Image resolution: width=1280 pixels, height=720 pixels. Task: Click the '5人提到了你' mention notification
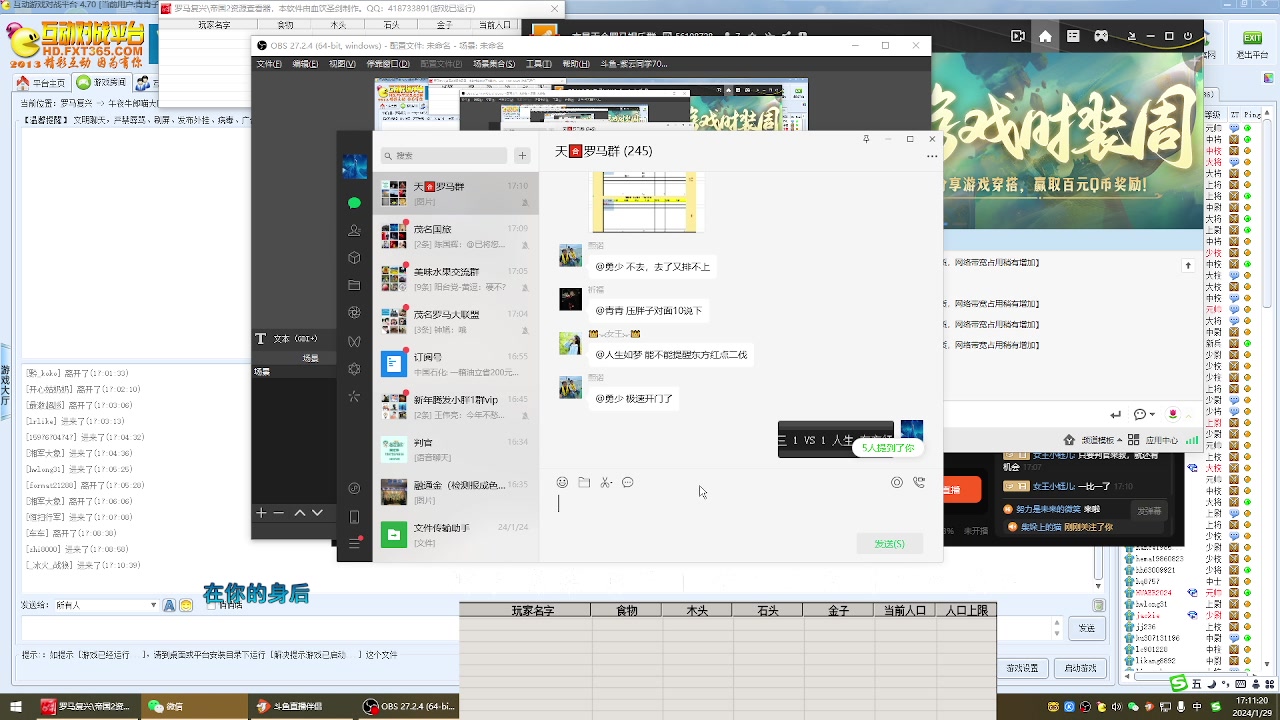click(x=888, y=448)
